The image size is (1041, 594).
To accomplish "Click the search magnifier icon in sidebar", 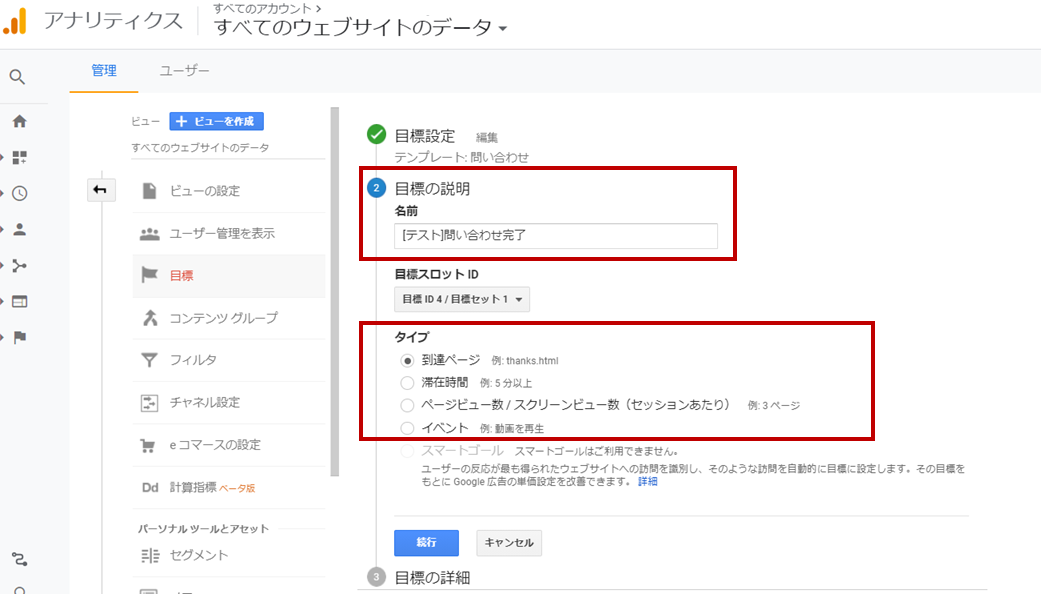I will 17,77.
